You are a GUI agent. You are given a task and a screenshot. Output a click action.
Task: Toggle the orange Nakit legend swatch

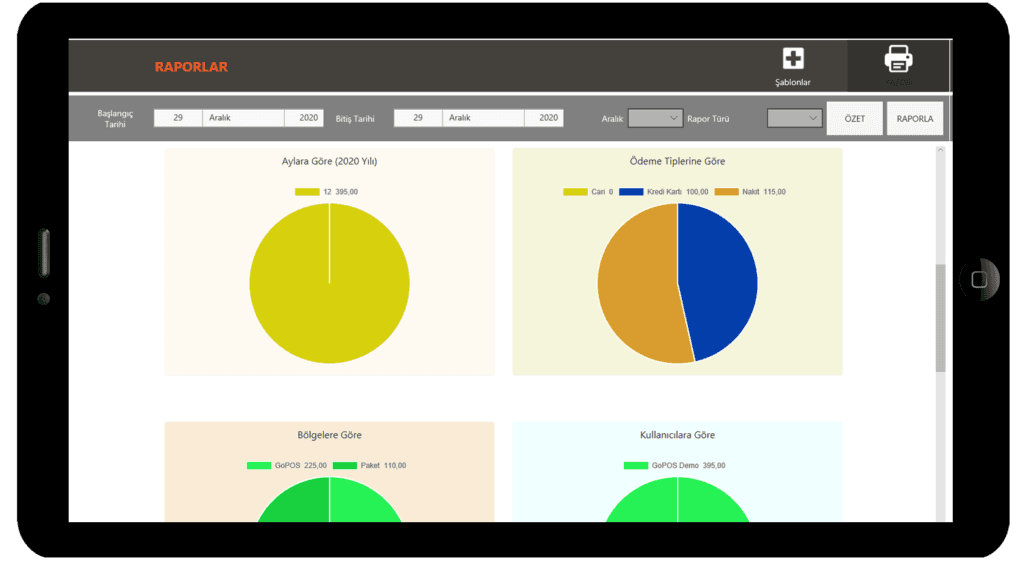[726, 192]
